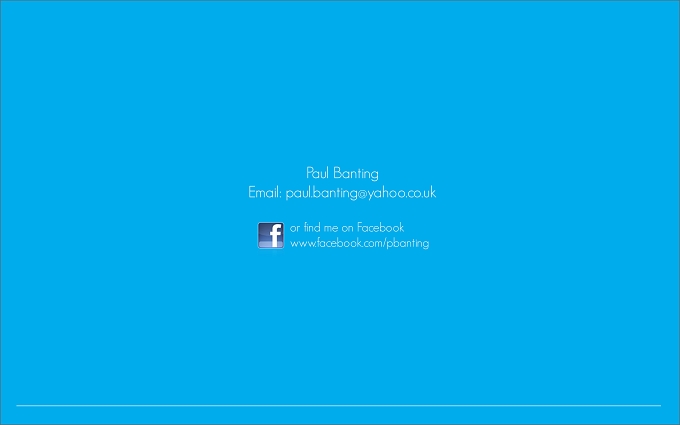
Task: Click the light bottom band of the Facebook icon
Action: 271,245
